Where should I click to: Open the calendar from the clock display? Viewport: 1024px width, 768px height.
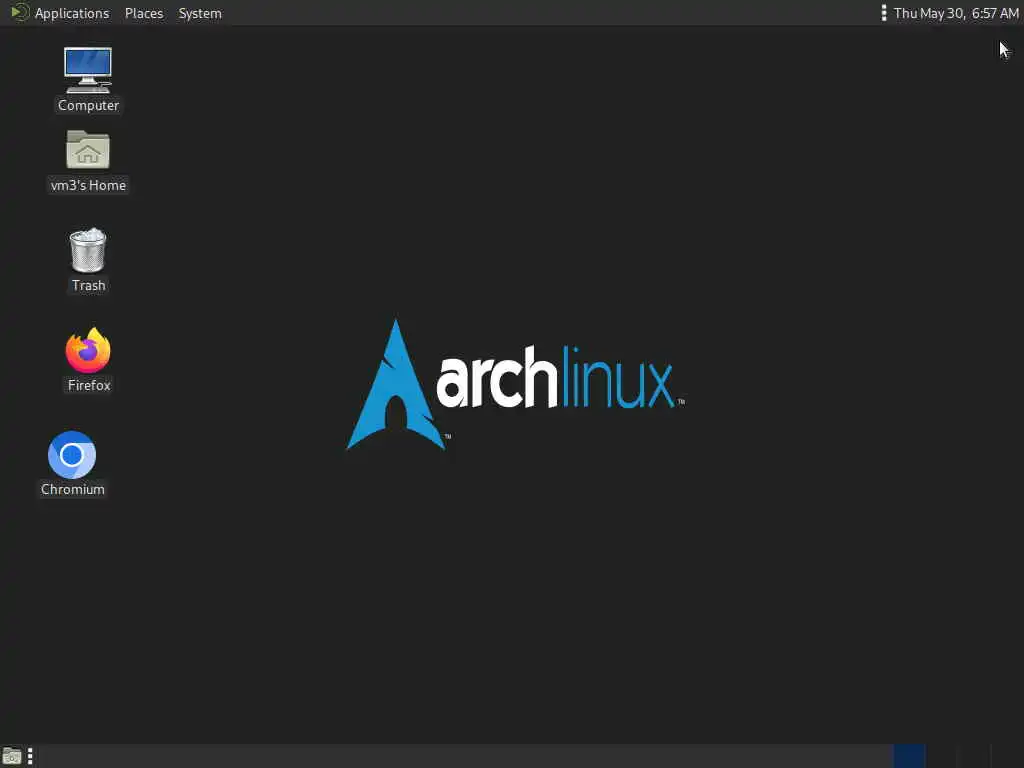tap(956, 13)
